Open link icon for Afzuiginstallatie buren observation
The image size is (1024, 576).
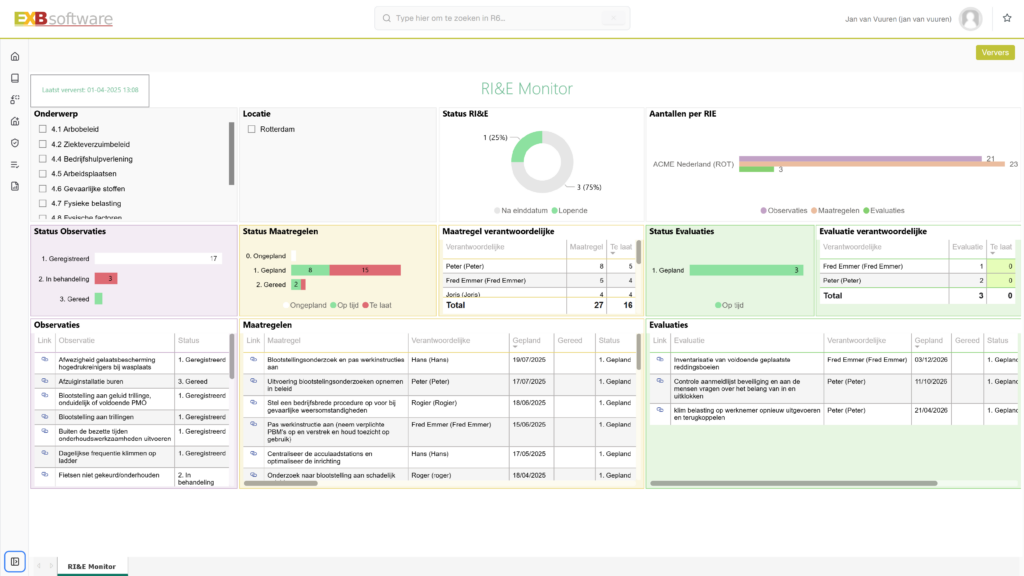[44, 381]
